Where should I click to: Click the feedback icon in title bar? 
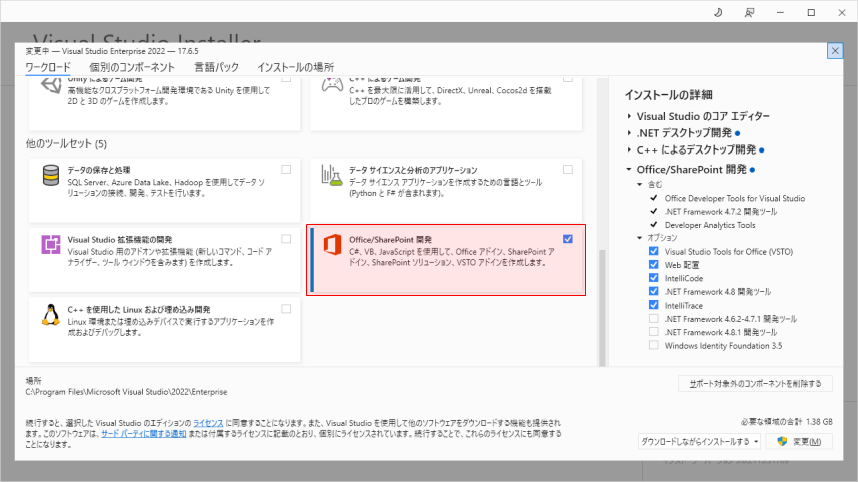[749, 12]
